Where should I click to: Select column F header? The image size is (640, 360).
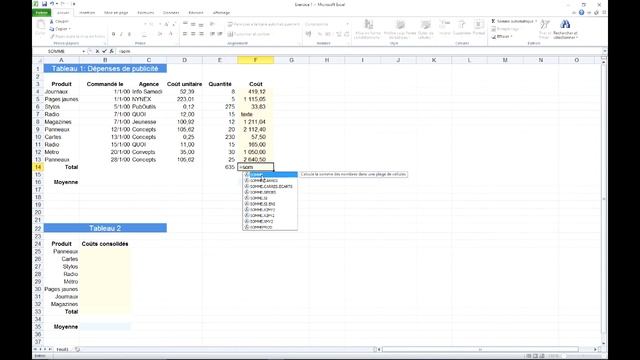pyautogui.click(x=256, y=60)
